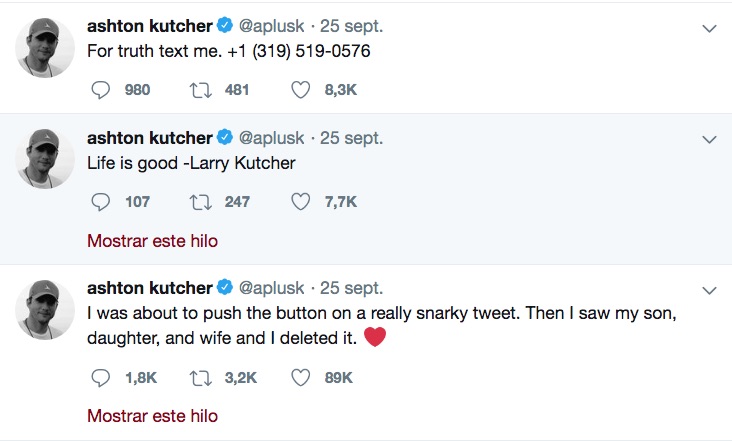Screen dimensions: 732x441
Task: Open options chevron on first tweet
Action: (709, 29)
